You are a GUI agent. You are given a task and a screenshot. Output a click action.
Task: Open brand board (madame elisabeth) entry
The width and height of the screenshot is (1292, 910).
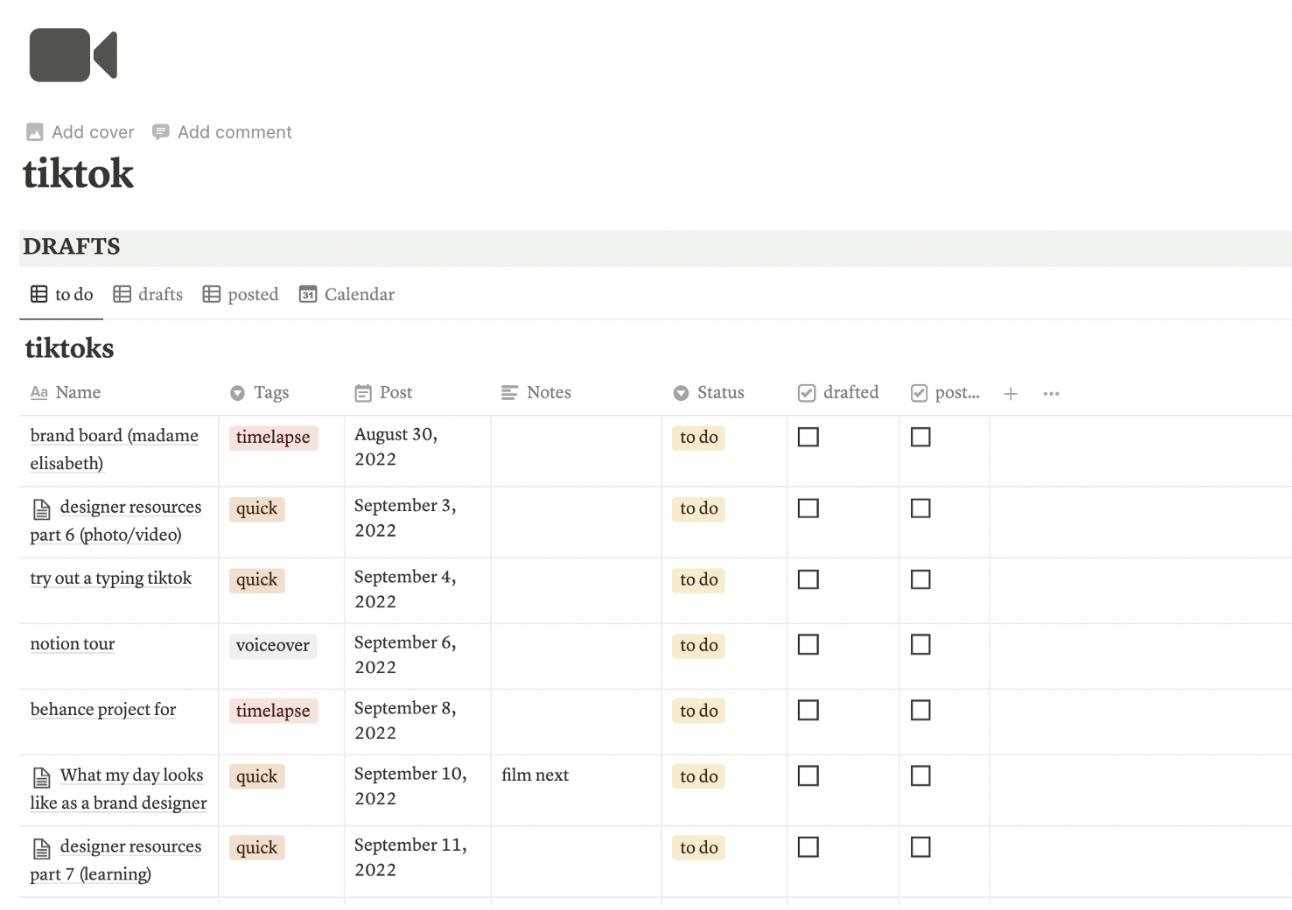(114, 449)
